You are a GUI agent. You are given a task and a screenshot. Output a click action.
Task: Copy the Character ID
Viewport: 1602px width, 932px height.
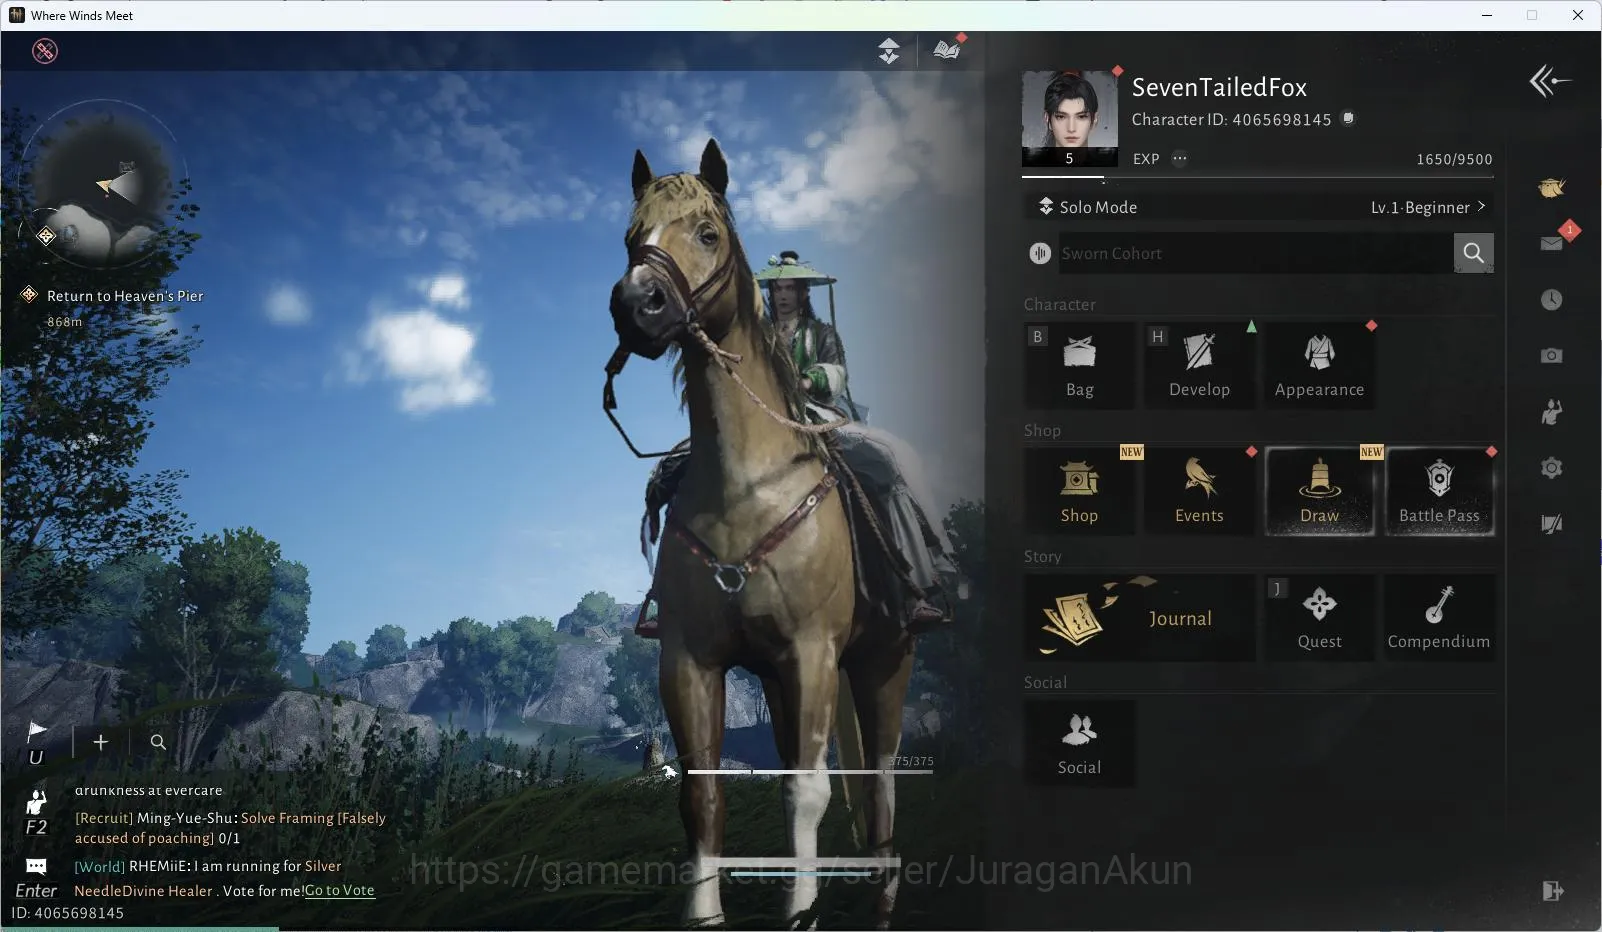click(x=1348, y=119)
